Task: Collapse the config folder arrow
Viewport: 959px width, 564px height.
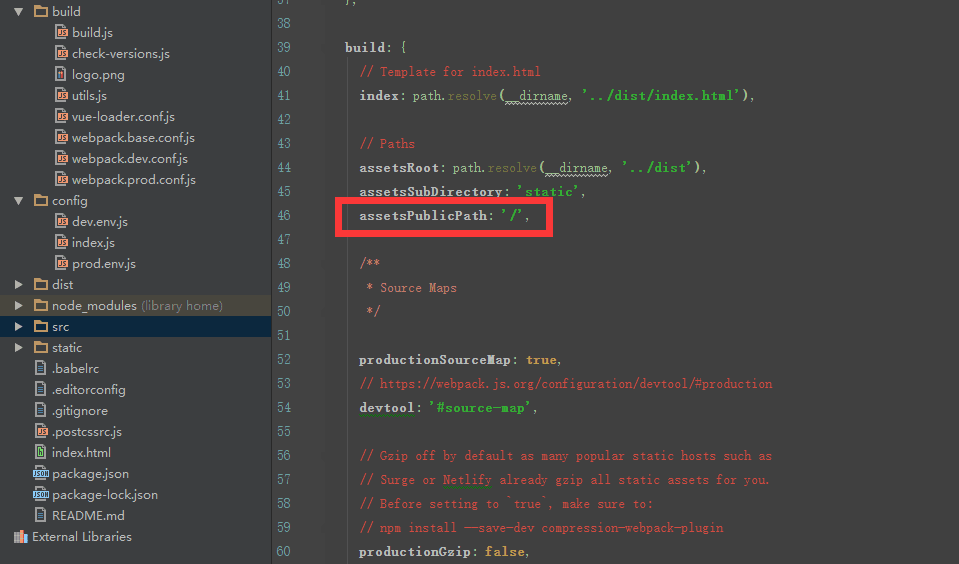Action: click(19, 201)
